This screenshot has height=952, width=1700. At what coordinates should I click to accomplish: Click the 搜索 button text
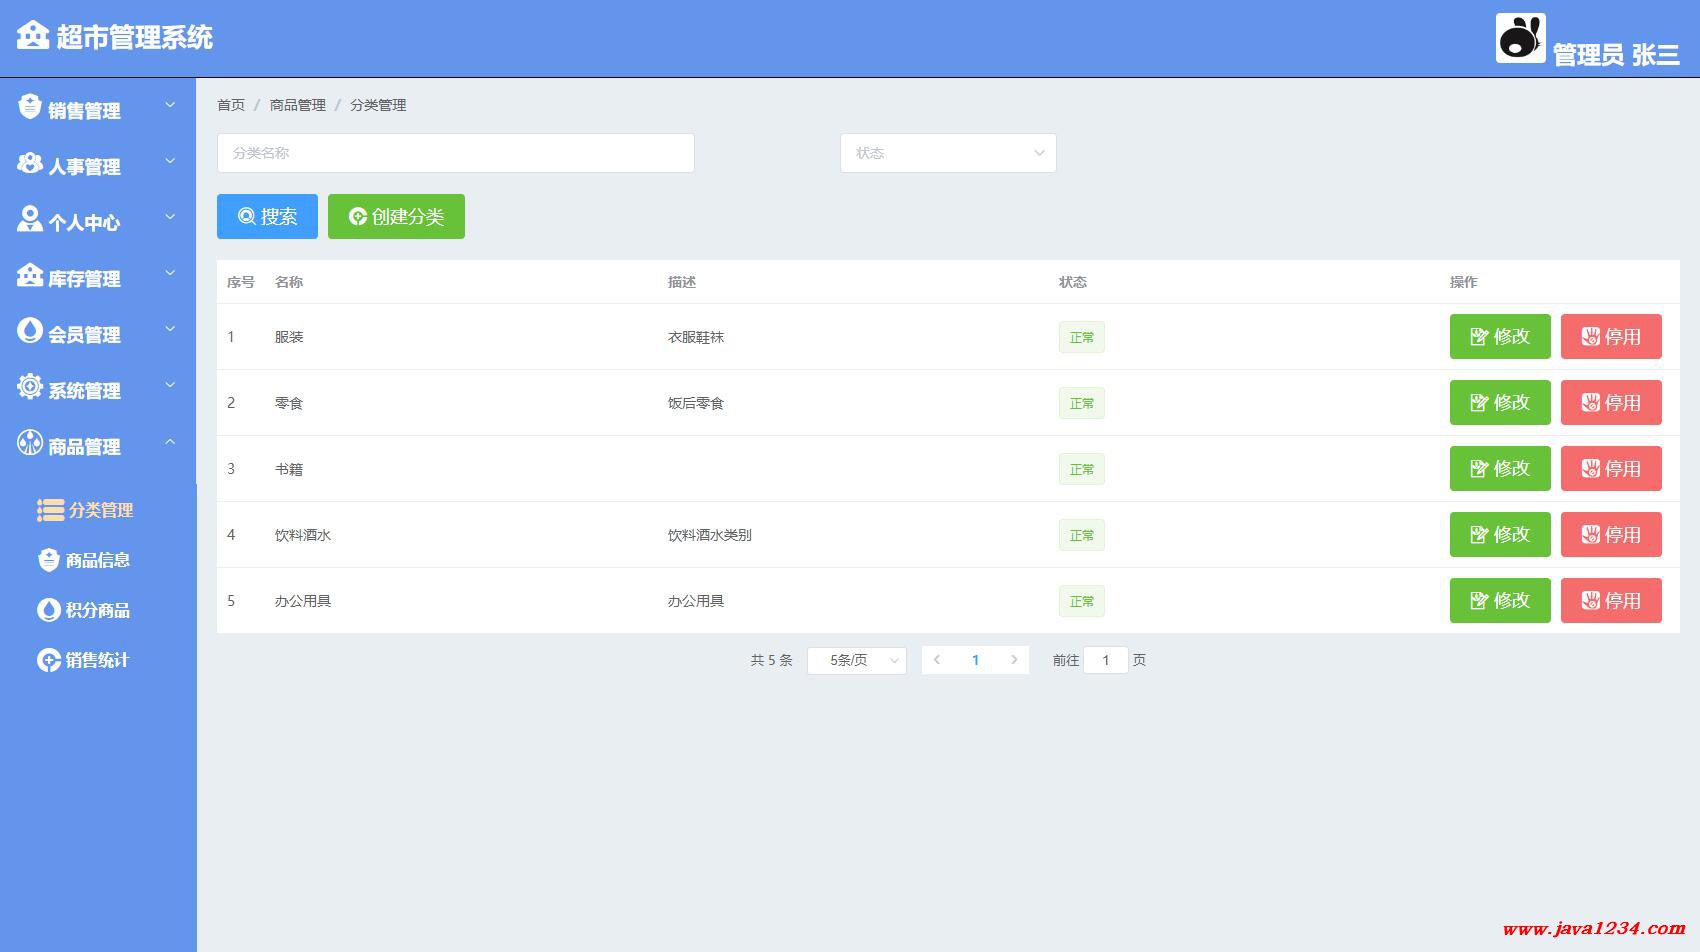click(x=279, y=216)
